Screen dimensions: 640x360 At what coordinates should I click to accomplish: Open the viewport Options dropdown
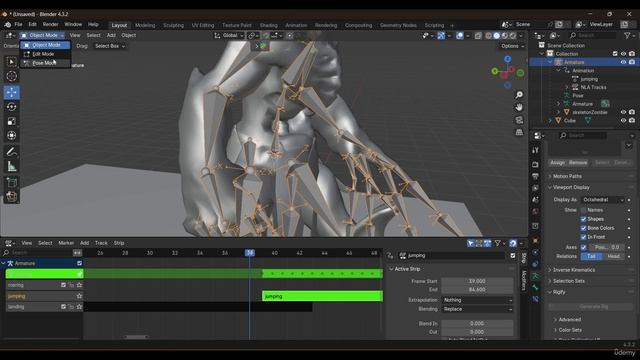(x=512, y=46)
